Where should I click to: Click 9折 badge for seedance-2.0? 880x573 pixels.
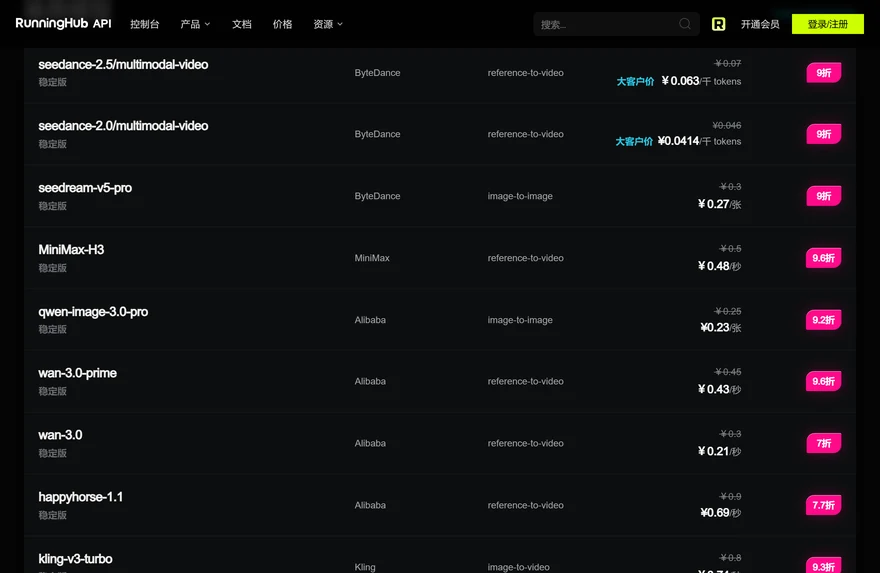[x=823, y=134]
